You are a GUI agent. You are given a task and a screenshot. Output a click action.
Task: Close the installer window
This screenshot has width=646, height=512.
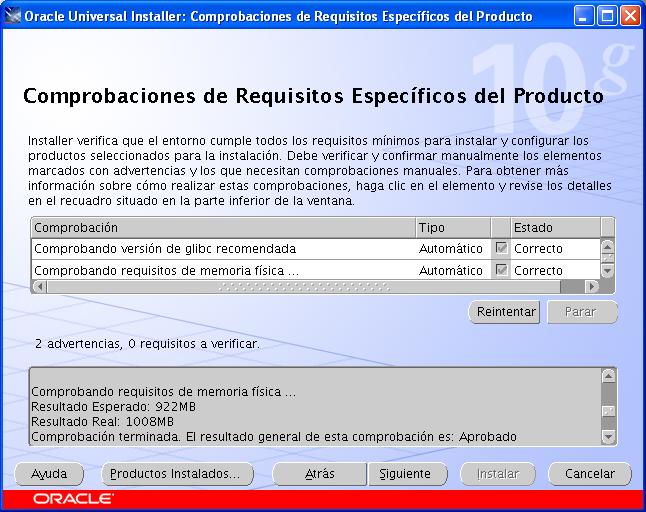(630, 16)
